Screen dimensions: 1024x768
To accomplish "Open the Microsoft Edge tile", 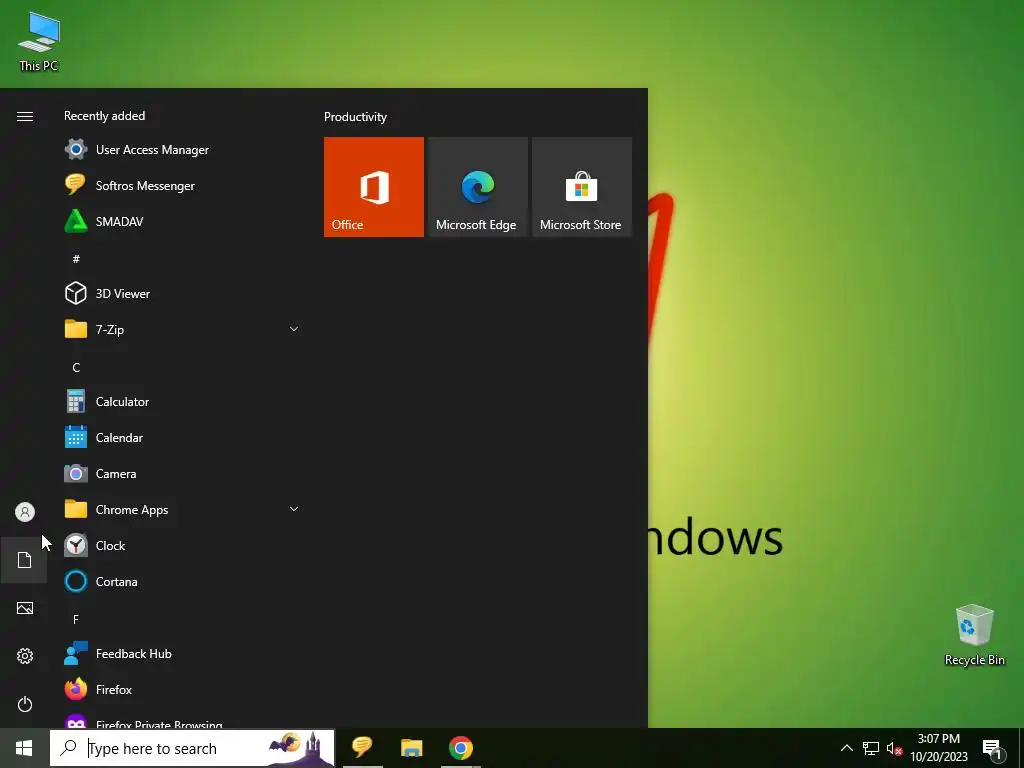I will coord(477,187).
